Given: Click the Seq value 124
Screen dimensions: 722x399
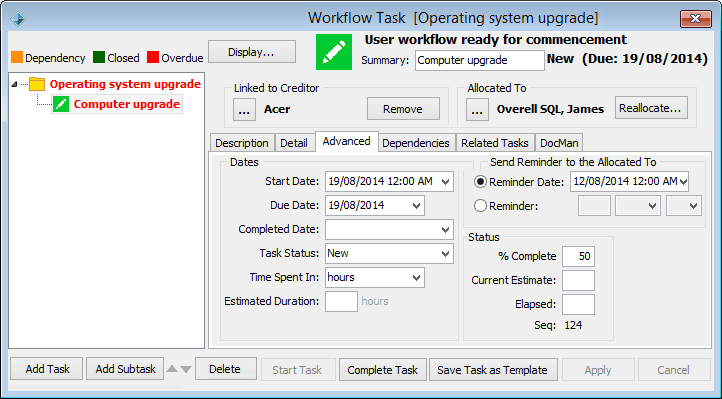Looking at the screenshot, I should (573, 325).
